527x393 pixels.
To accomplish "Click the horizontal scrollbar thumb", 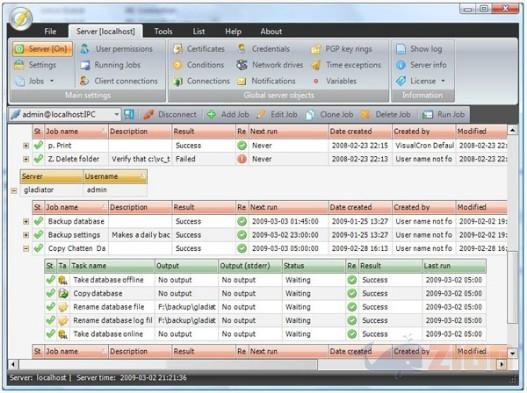I will pyautogui.click(x=168, y=364).
